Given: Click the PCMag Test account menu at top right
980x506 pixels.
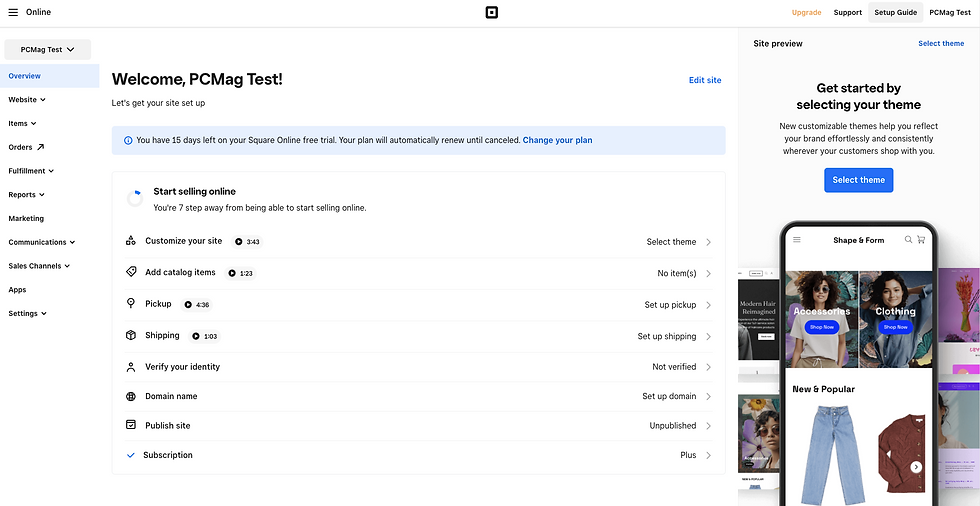Looking at the screenshot, I should [950, 12].
